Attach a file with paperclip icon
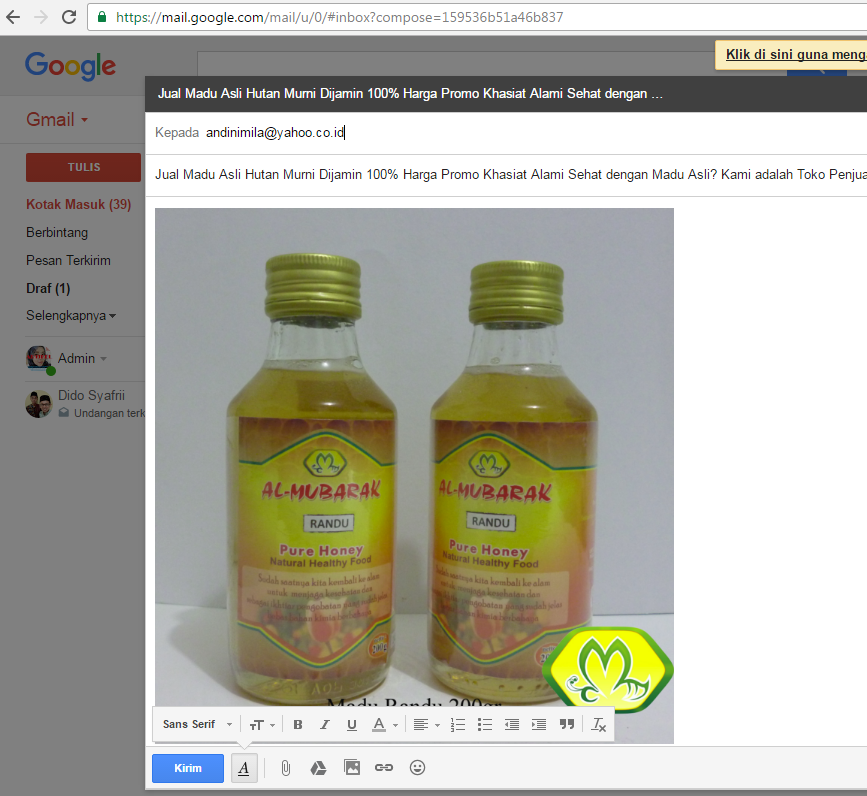The height and width of the screenshot is (796, 867). pyautogui.click(x=285, y=768)
